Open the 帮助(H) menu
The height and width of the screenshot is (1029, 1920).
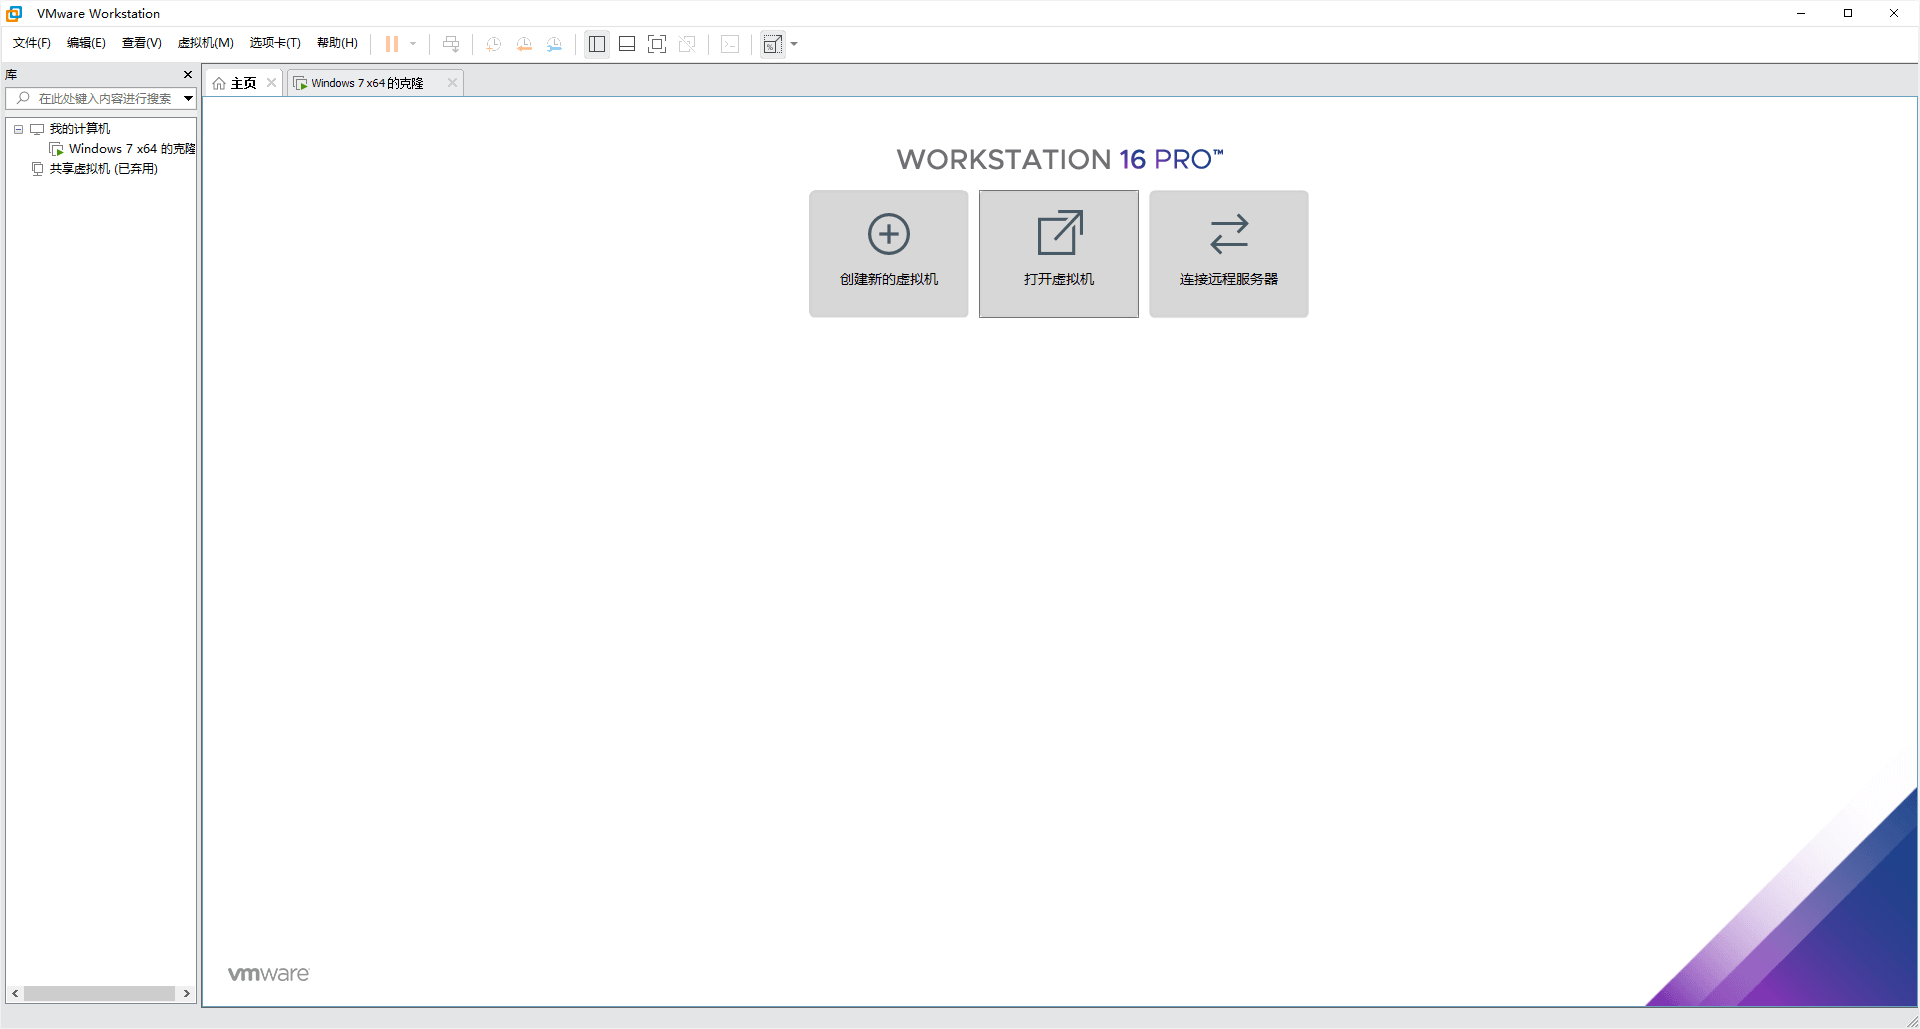click(x=337, y=43)
